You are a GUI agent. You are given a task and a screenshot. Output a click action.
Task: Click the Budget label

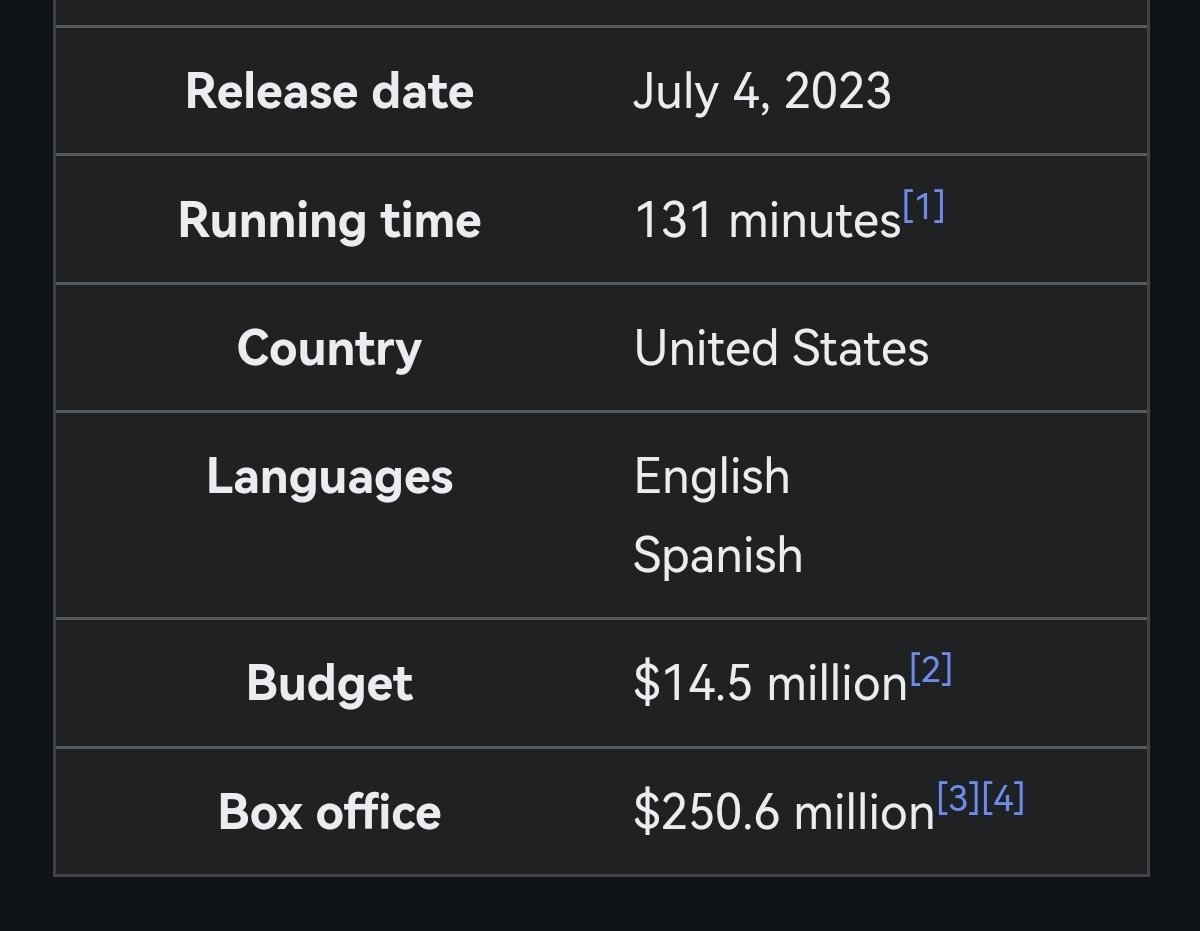(x=329, y=684)
